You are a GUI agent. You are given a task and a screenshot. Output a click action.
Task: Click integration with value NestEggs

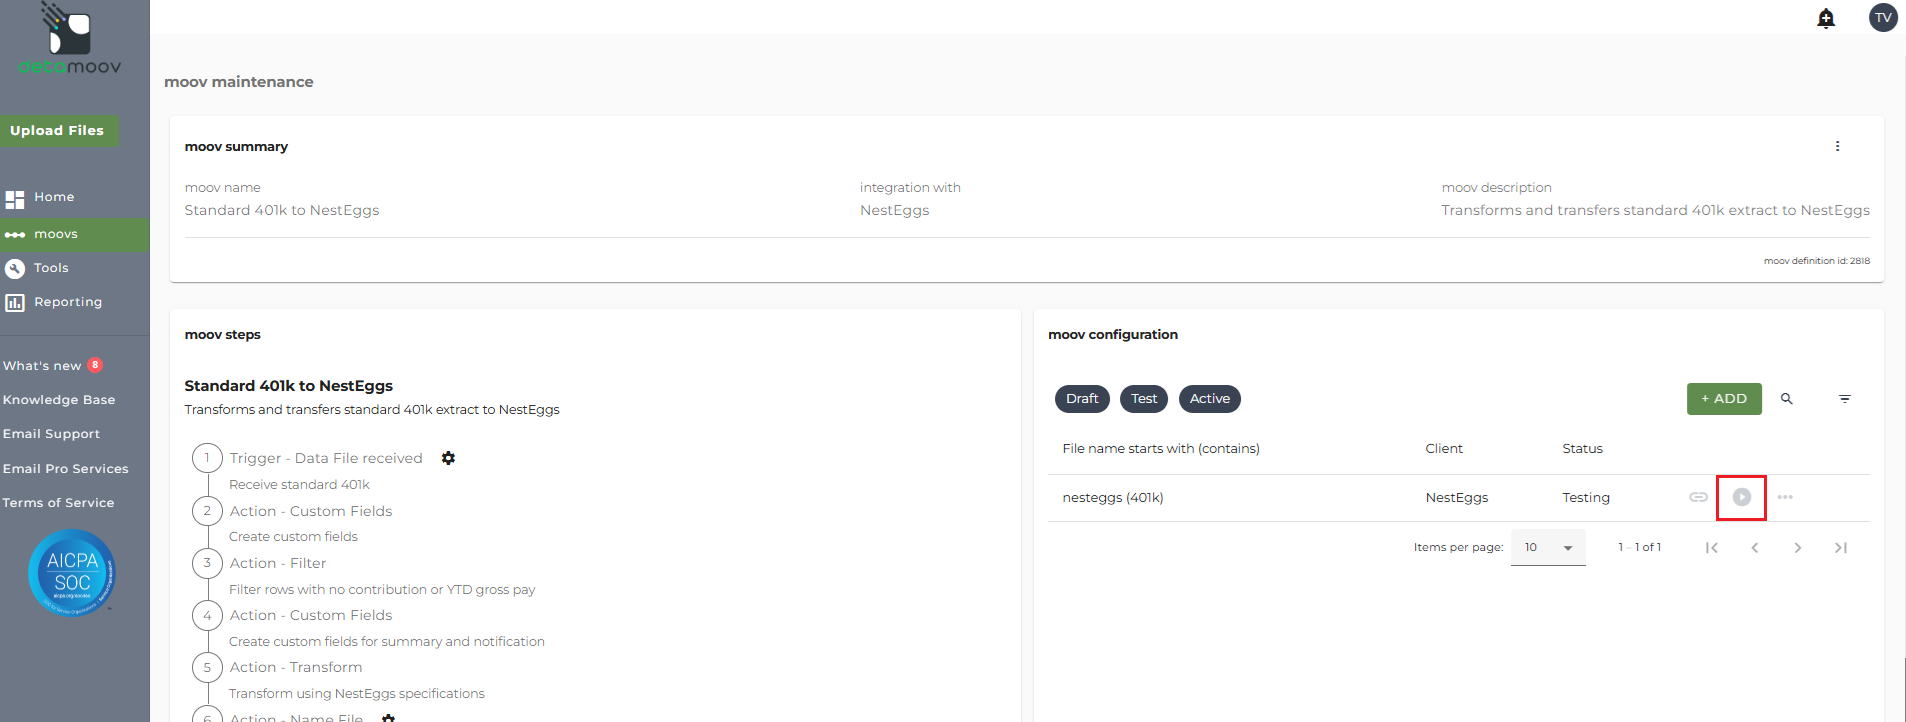click(x=894, y=210)
